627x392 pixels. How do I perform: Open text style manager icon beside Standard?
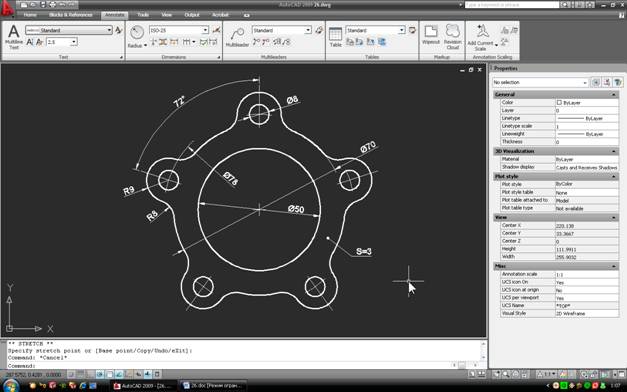(119, 30)
